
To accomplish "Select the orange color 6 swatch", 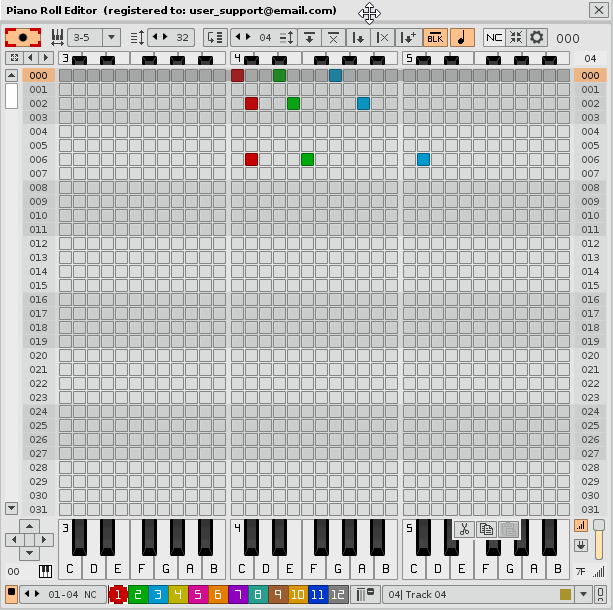I will pyautogui.click(x=218, y=595).
